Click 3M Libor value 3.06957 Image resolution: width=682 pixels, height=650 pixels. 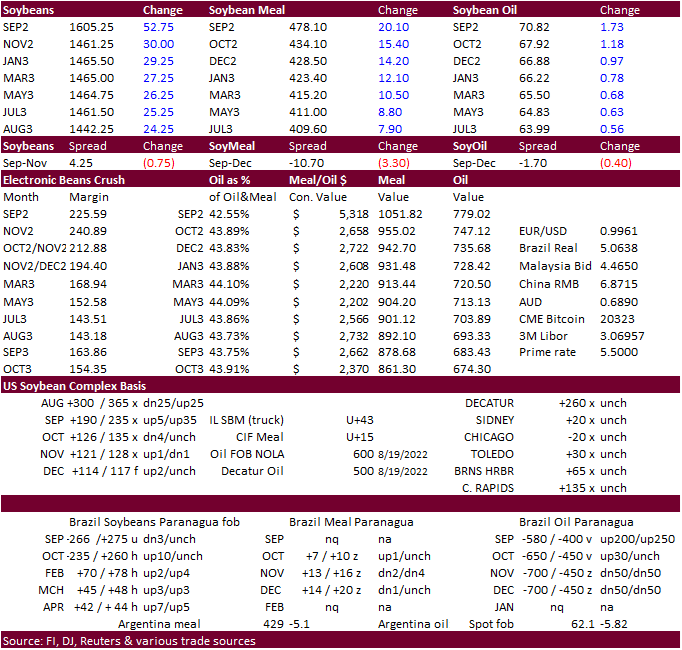point(622,336)
